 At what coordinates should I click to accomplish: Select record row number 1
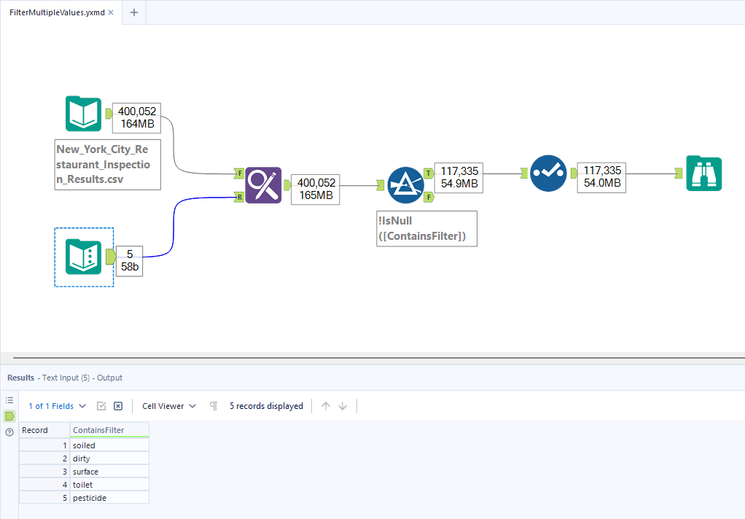coord(44,445)
